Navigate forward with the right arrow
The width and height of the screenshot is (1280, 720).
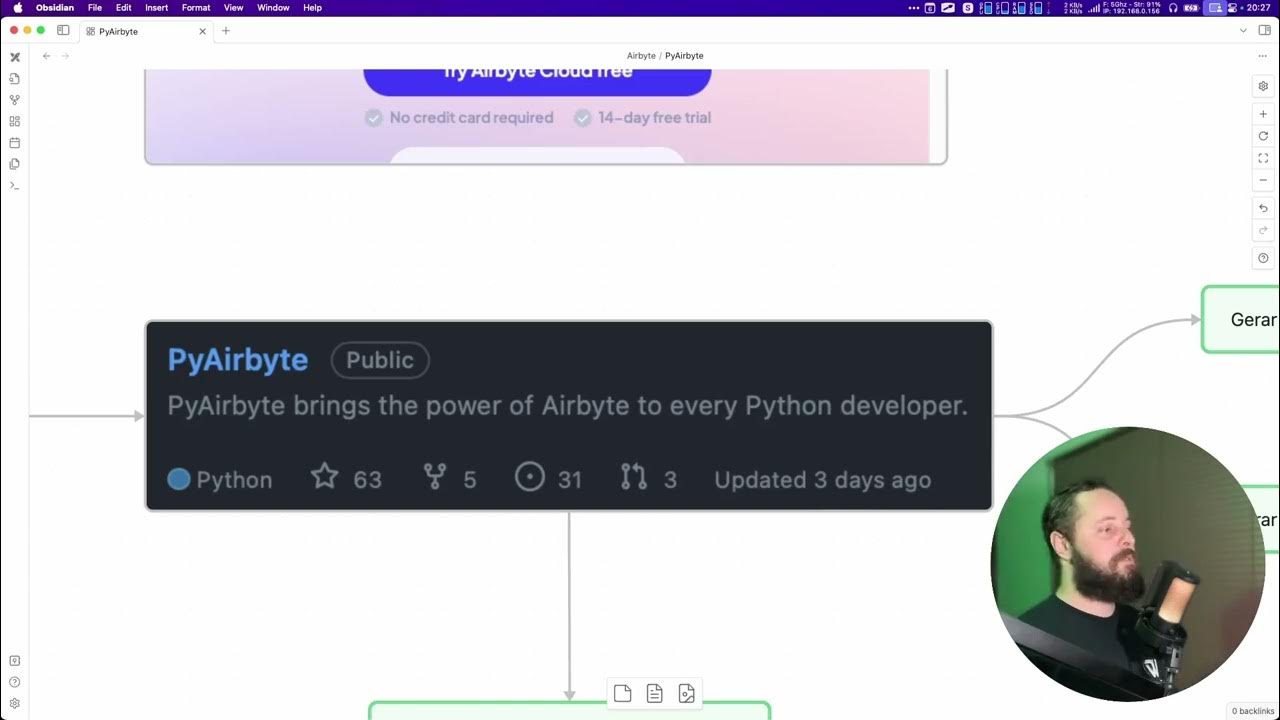pos(66,56)
